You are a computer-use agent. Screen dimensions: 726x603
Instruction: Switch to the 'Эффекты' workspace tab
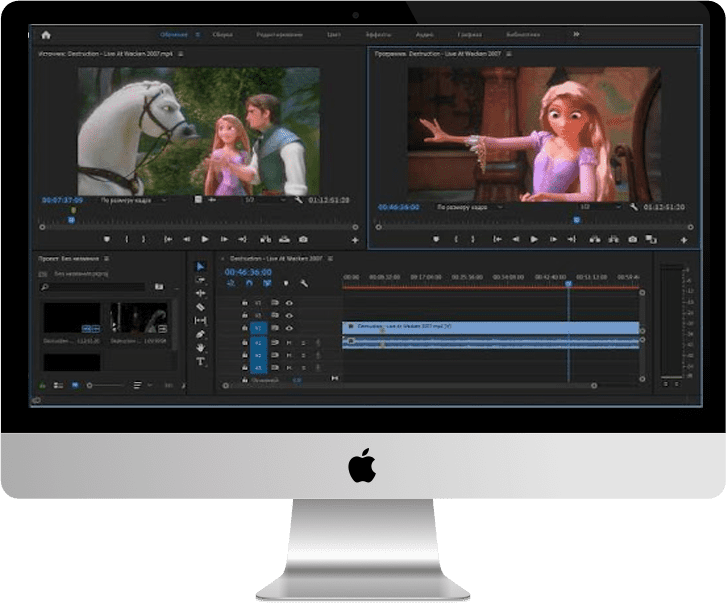[378, 35]
